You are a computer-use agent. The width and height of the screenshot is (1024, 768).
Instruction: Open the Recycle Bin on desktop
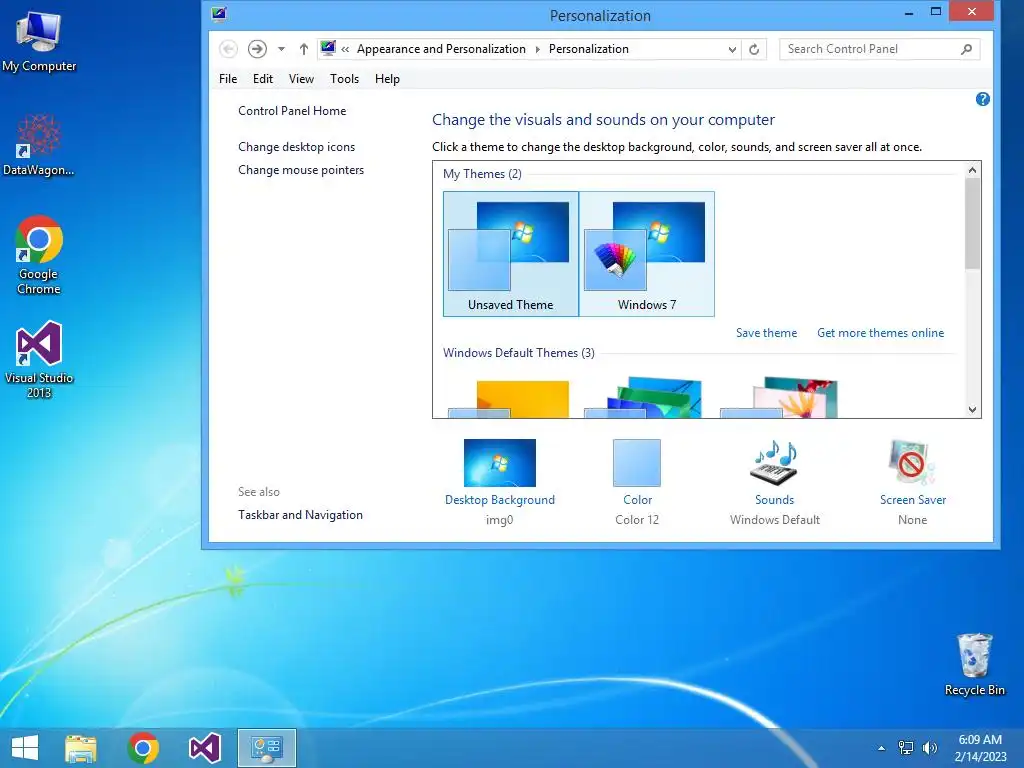click(974, 664)
